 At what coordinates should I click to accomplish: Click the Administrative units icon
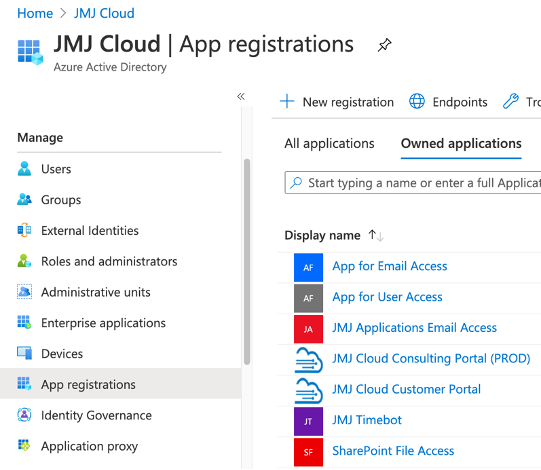tap(24, 292)
